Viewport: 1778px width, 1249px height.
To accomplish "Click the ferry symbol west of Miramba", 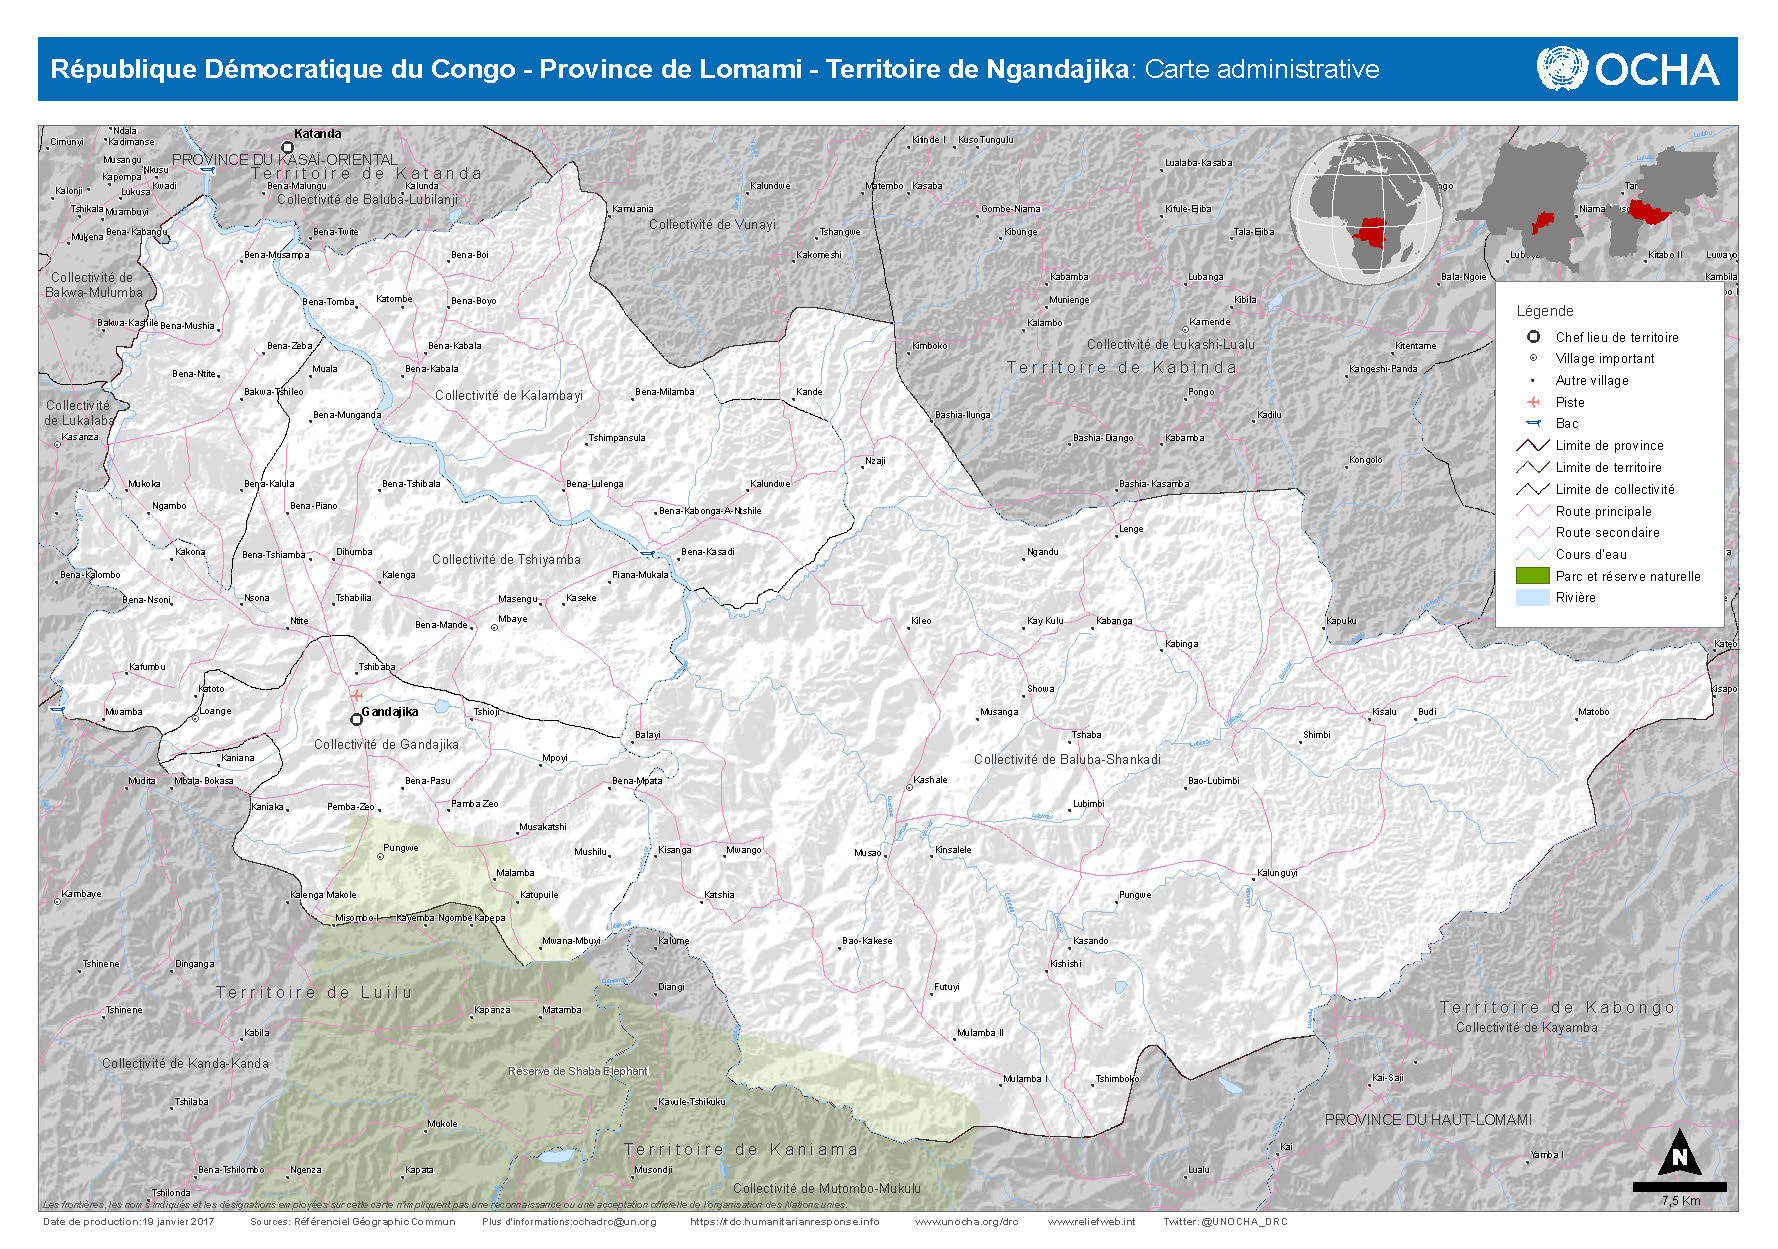I will pos(57,709).
